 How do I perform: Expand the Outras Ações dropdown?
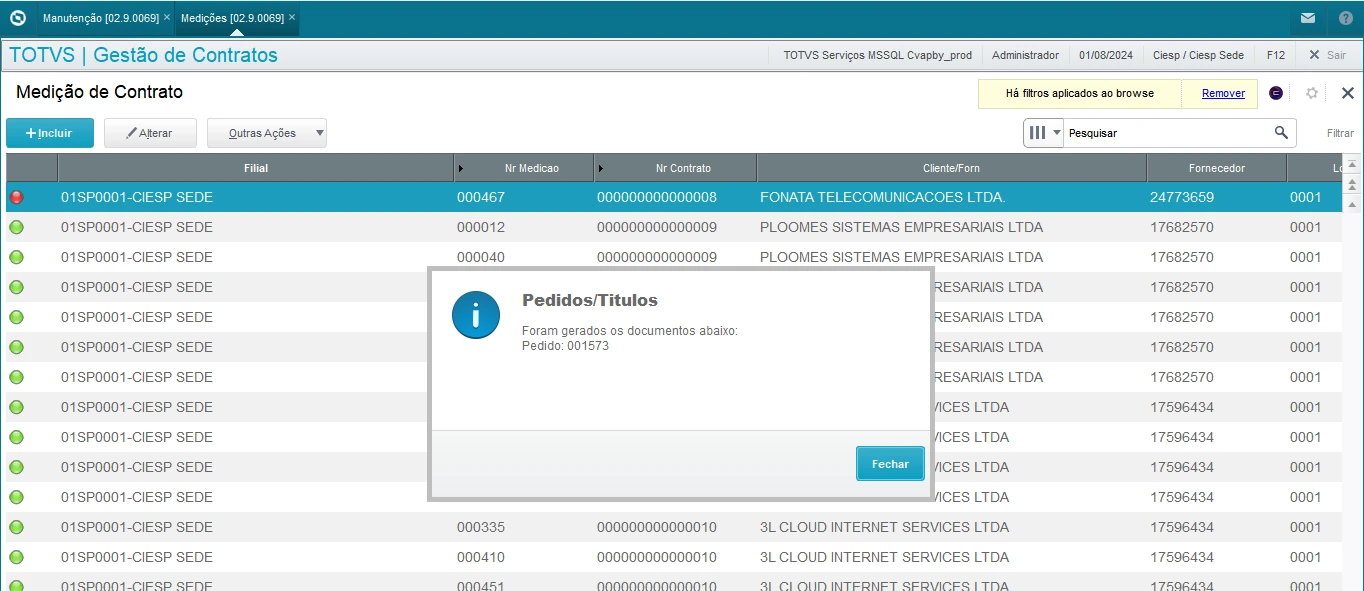(319, 133)
